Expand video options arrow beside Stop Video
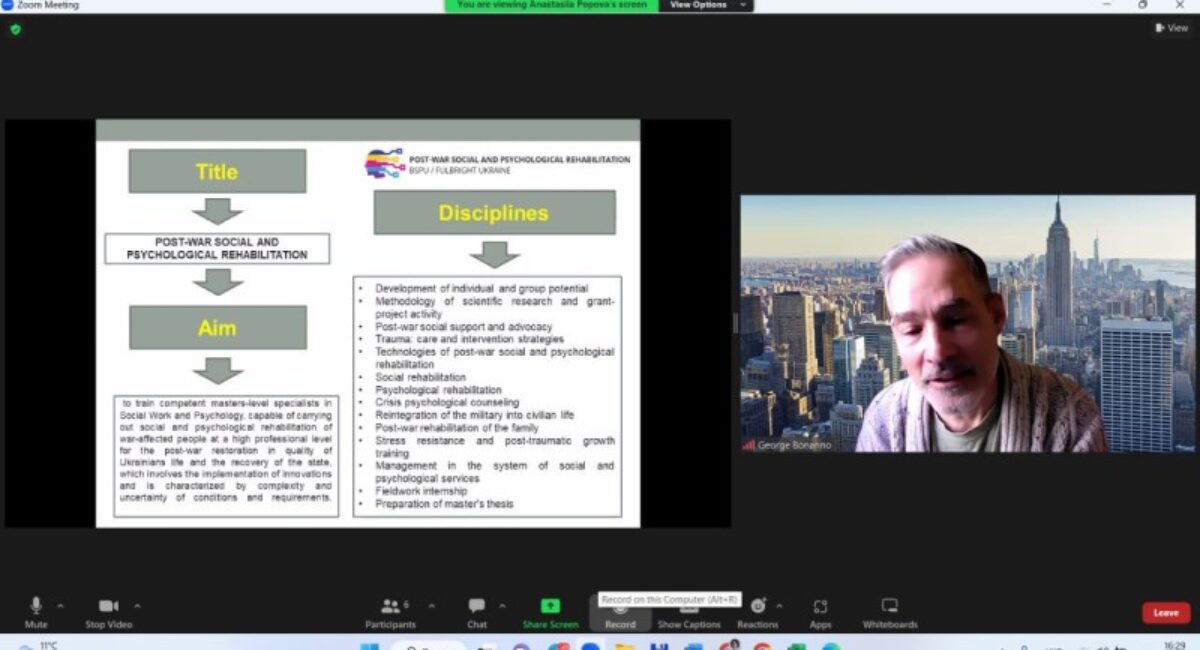 137,606
